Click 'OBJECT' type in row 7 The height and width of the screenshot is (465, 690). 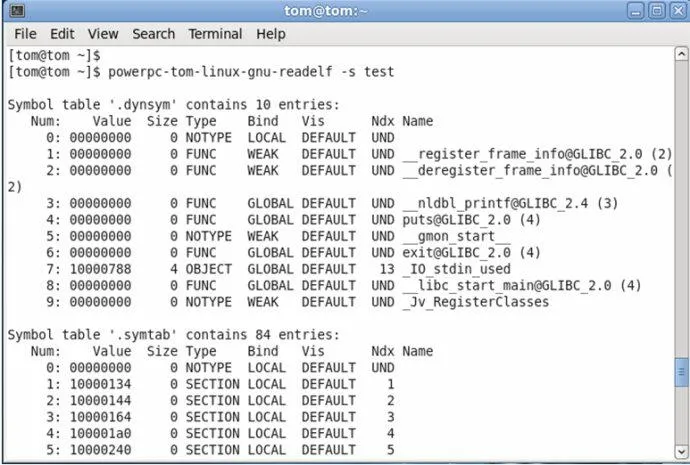(209, 269)
